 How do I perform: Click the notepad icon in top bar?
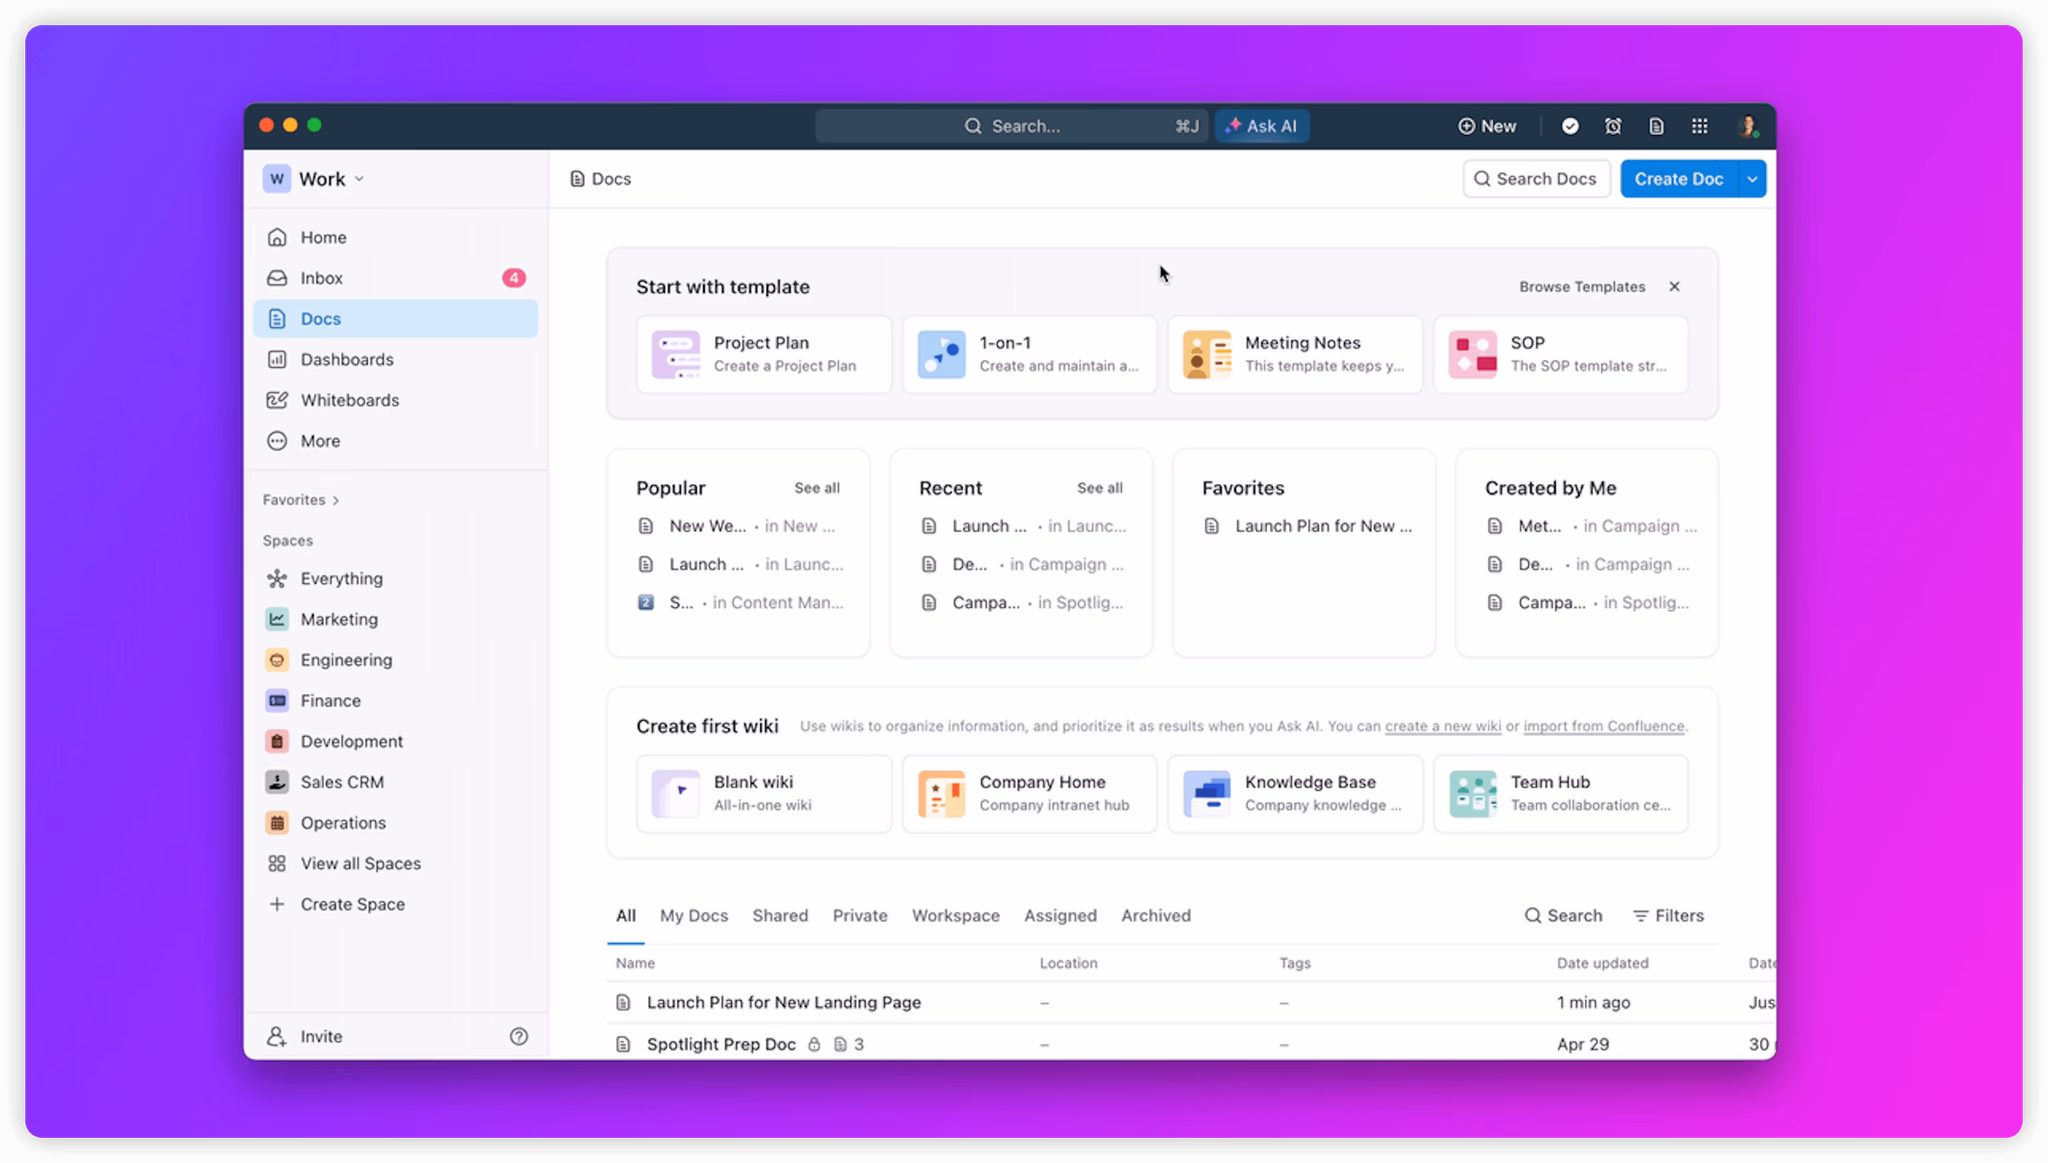tap(1656, 126)
